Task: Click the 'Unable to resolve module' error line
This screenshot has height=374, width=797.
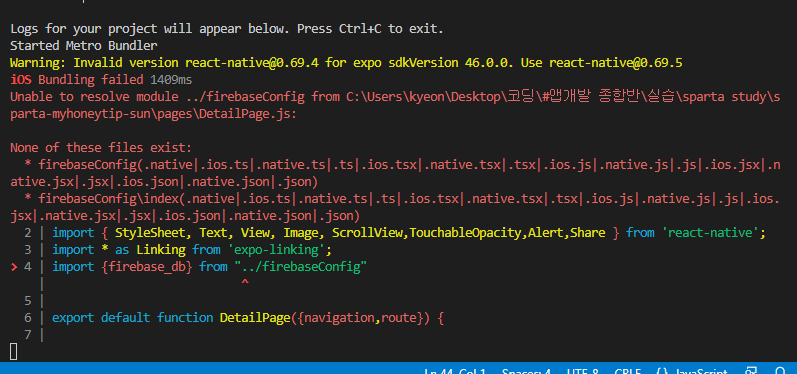Action: tap(395, 97)
